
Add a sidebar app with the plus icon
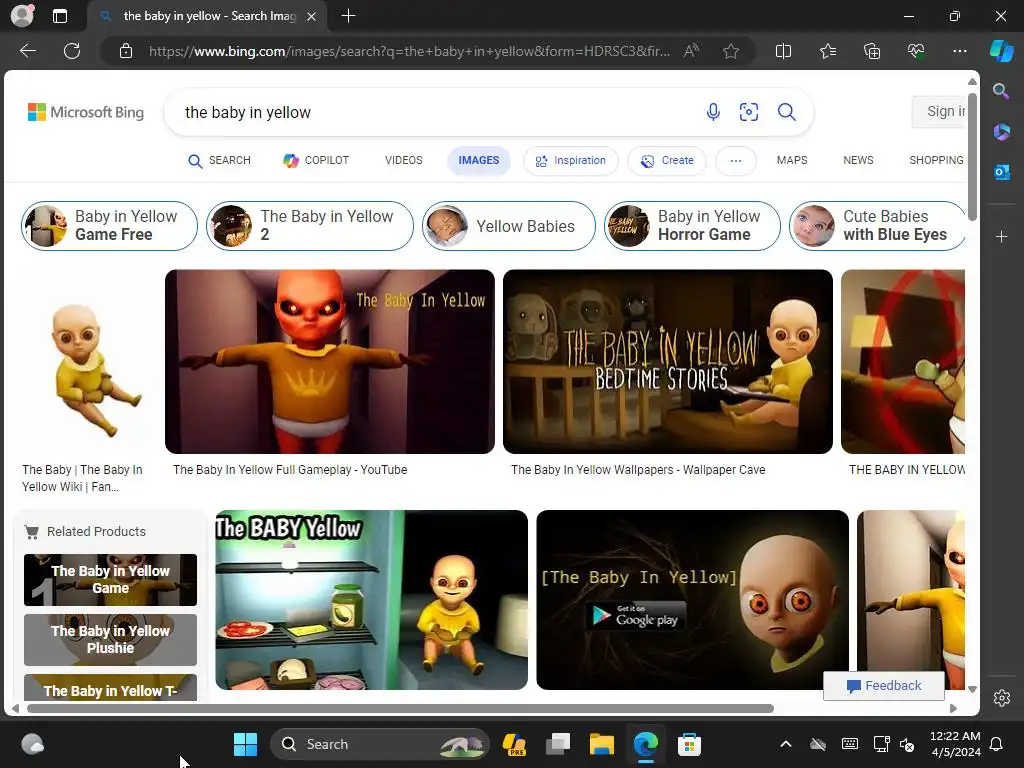pyautogui.click(x=1001, y=236)
